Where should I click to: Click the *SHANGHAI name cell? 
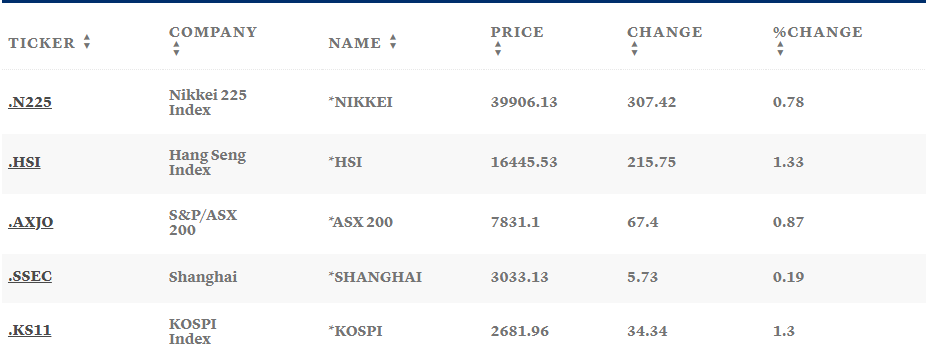click(375, 277)
